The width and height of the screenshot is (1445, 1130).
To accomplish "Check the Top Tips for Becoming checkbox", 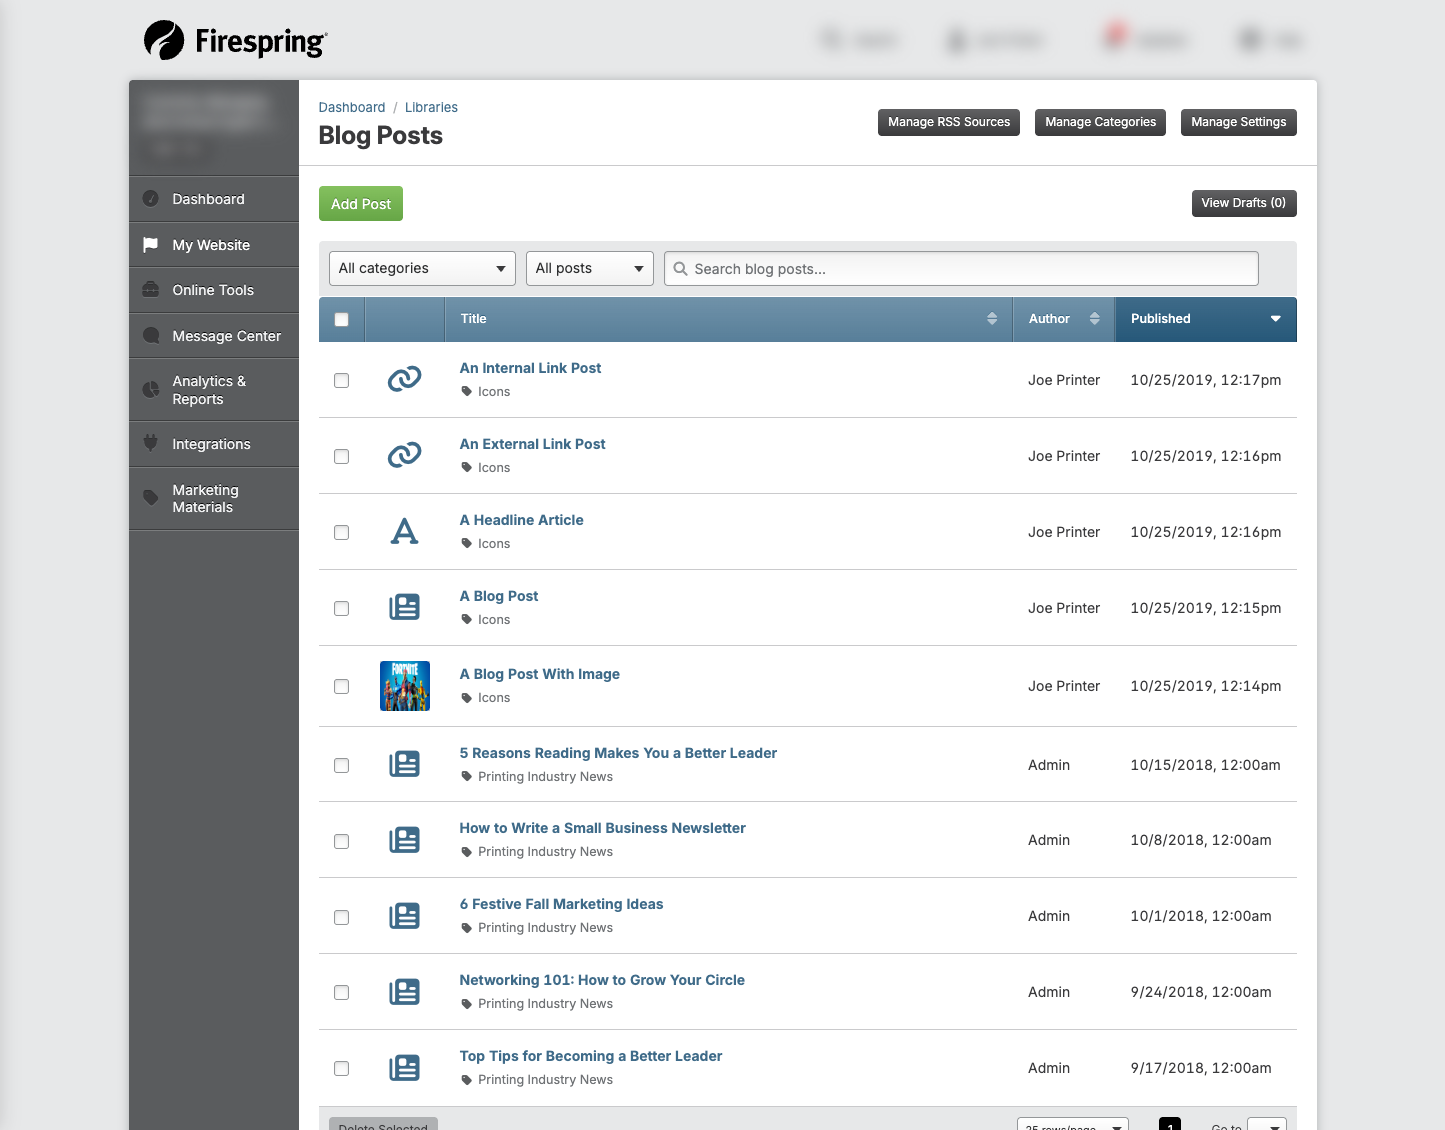I will pyautogui.click(x=342, y=1069).
